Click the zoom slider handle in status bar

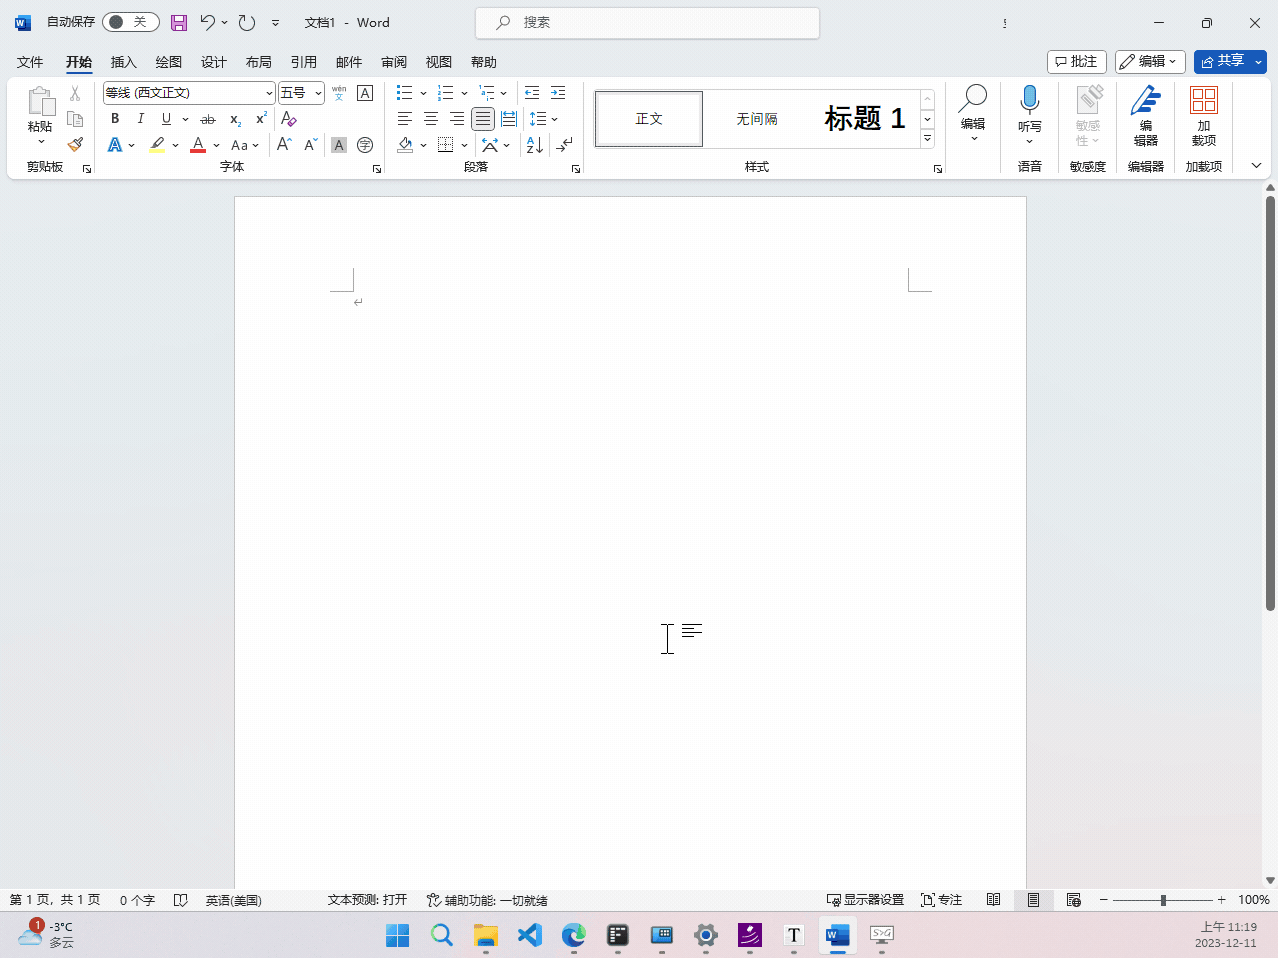tap(1163, 900)
